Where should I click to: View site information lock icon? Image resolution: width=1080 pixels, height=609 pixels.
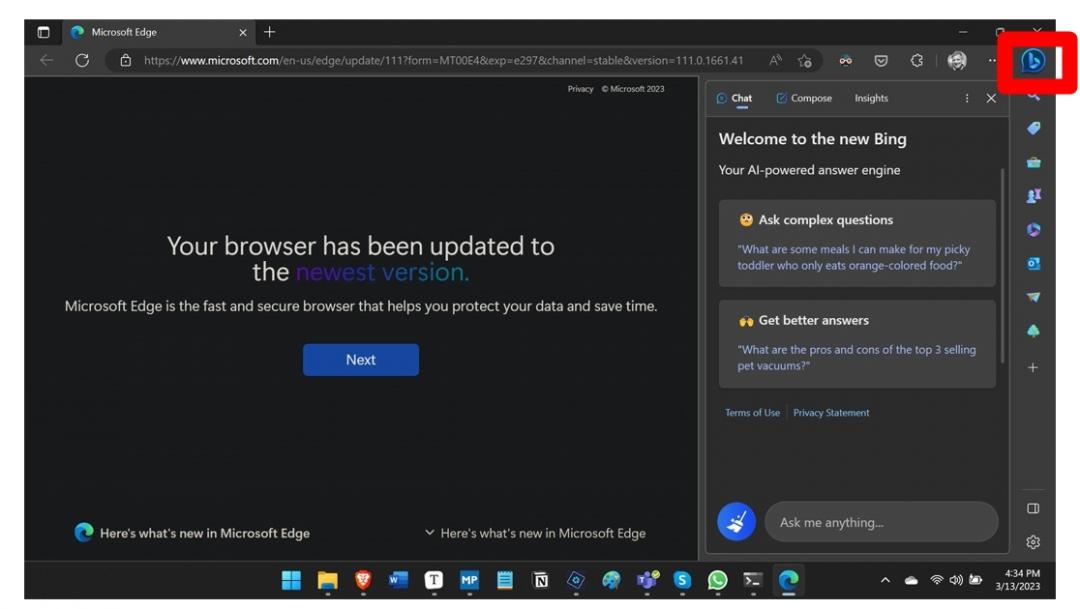pyautogui.click(x=125, y=61)
